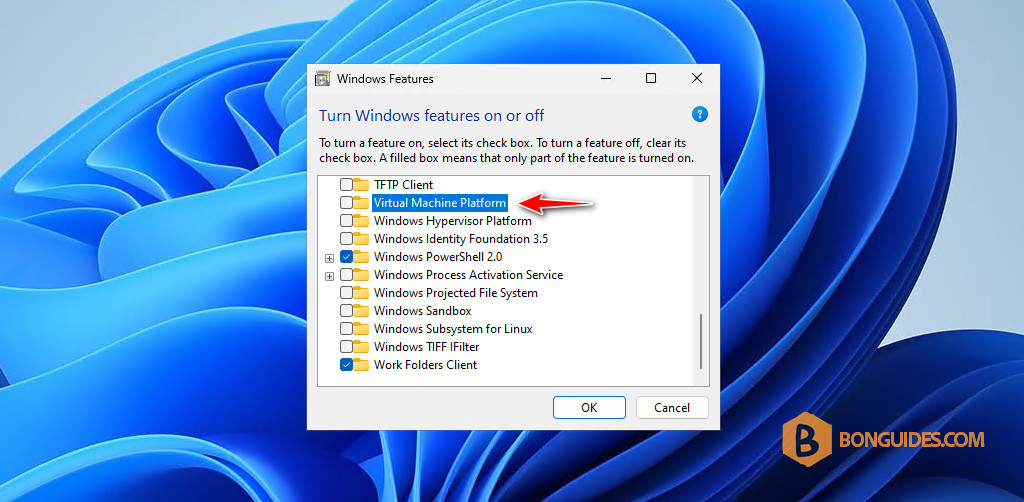Close the Windows Features dialog
1024x502 pixels.
[697, 78]
